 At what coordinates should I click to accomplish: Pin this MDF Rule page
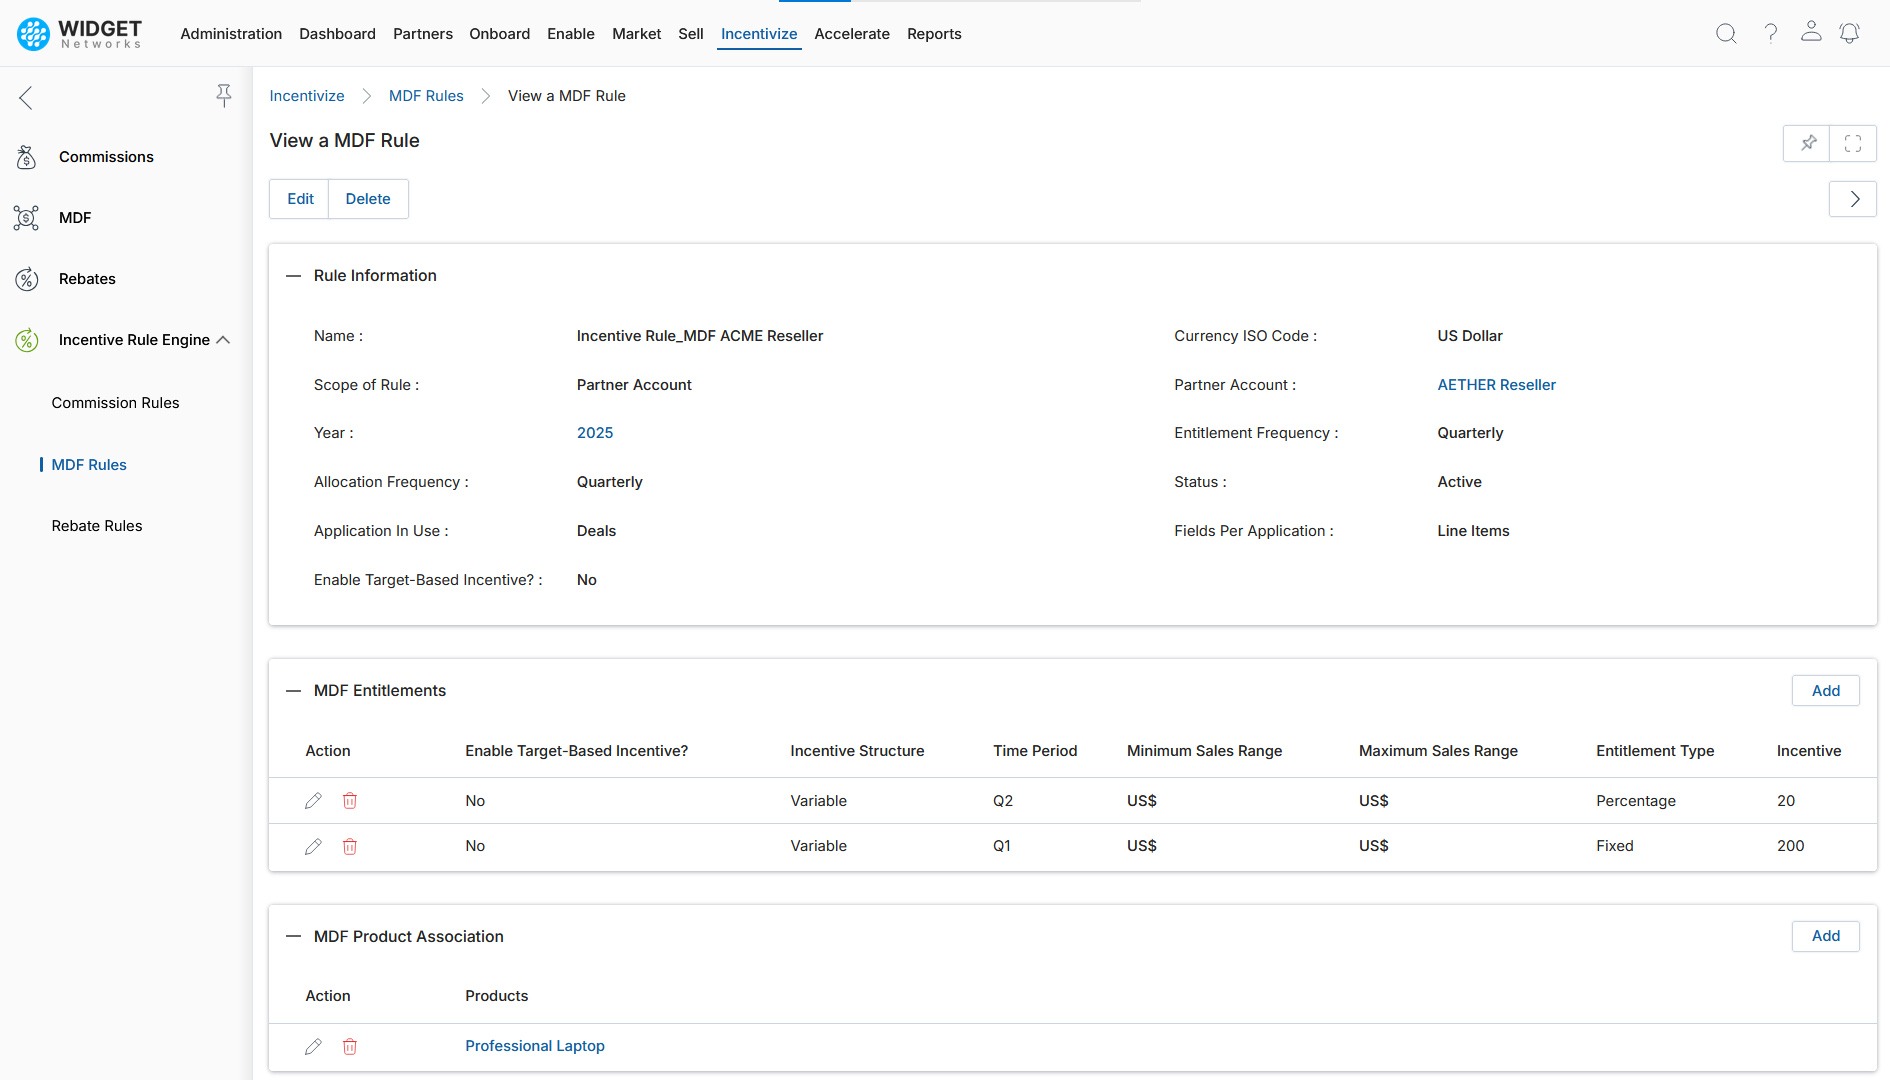click(x=1808, y=143)
